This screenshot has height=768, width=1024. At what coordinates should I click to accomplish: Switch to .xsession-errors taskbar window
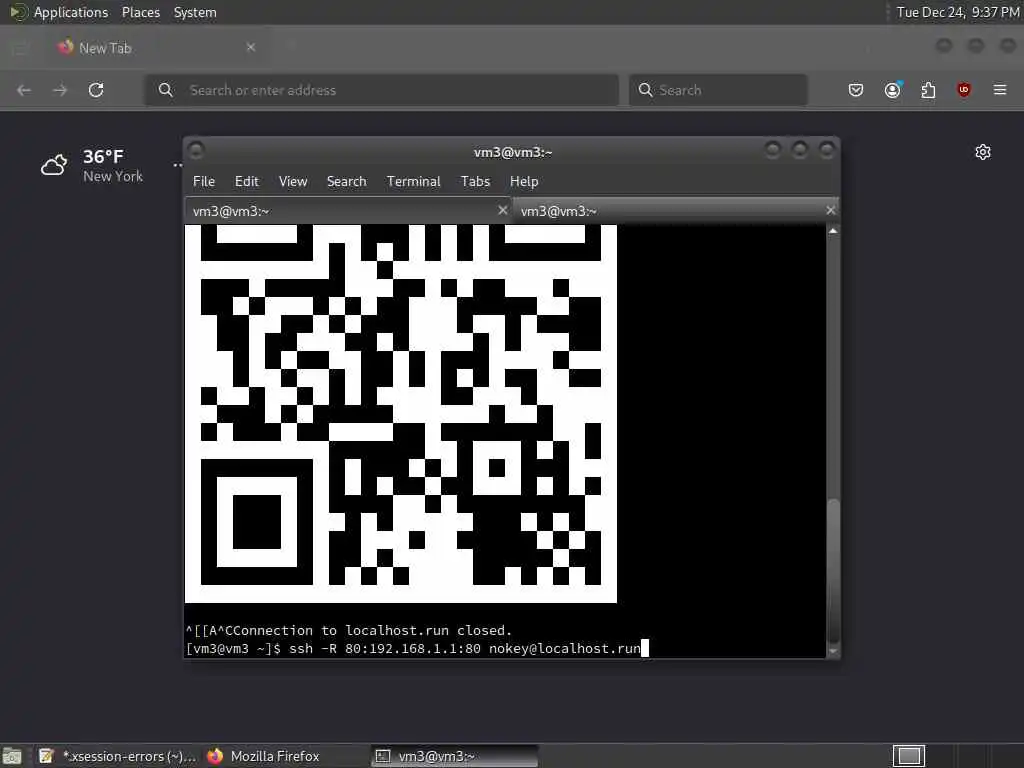(x=118, y=756)
